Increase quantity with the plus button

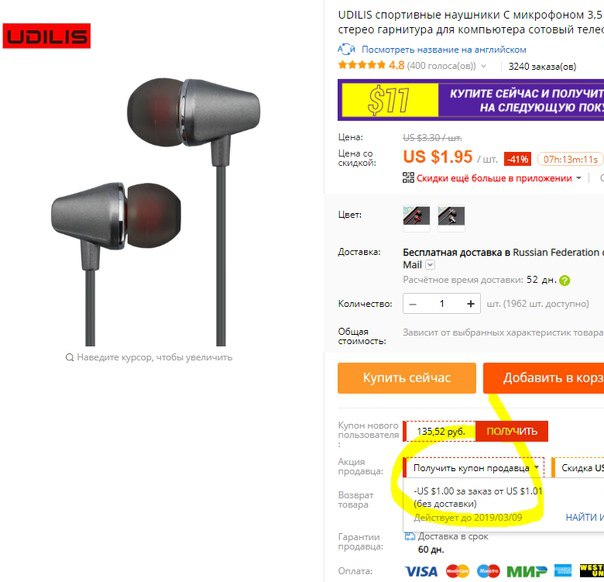470,304
